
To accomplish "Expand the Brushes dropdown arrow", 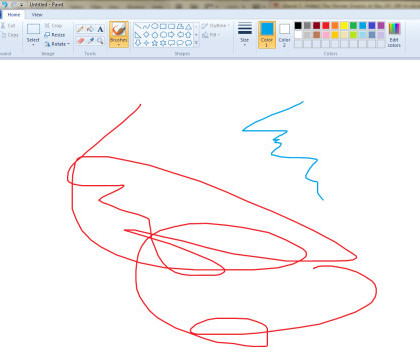I will tap(119, 45).
